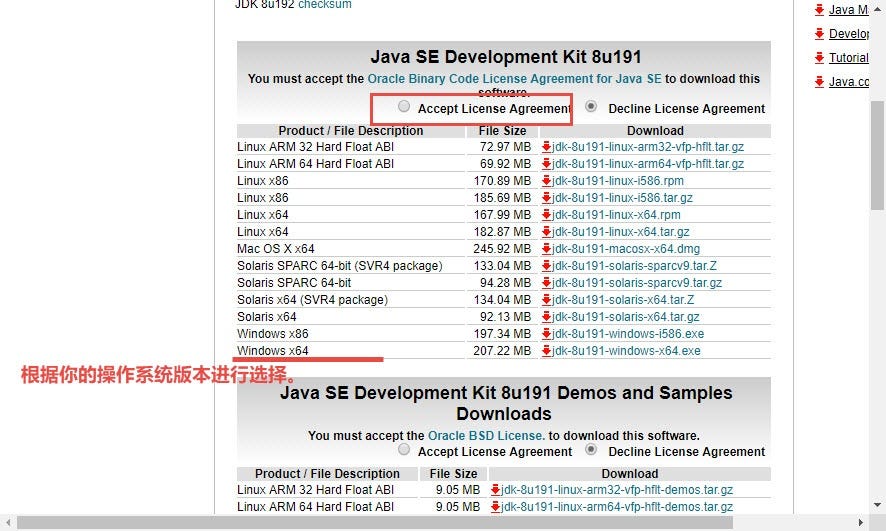Open the Tutorial sidebar link
This screenshot has height=531, width=886.
pos(849,58)
